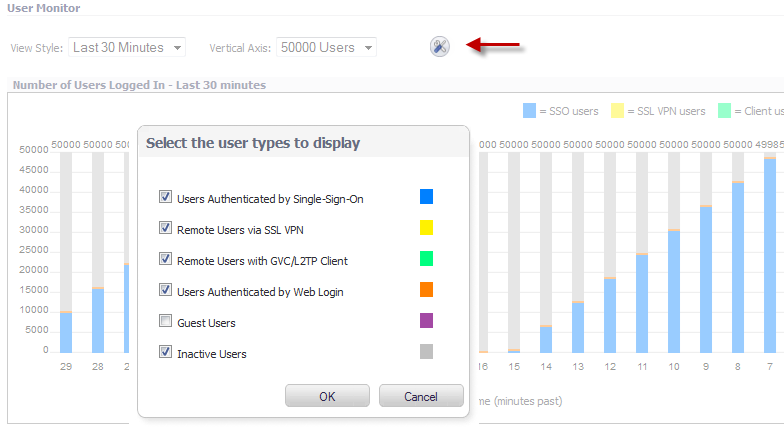784x429 pixels.
Task: Uncheck the Inactive Users option
Action: pyautogui.click(x=166, y=353)
